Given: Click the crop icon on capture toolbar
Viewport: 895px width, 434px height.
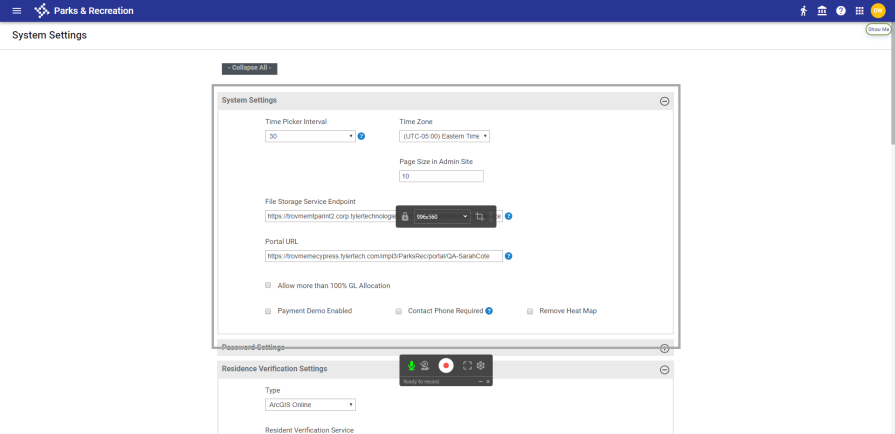Looking at the screenshot, I should tap(480, 217).
